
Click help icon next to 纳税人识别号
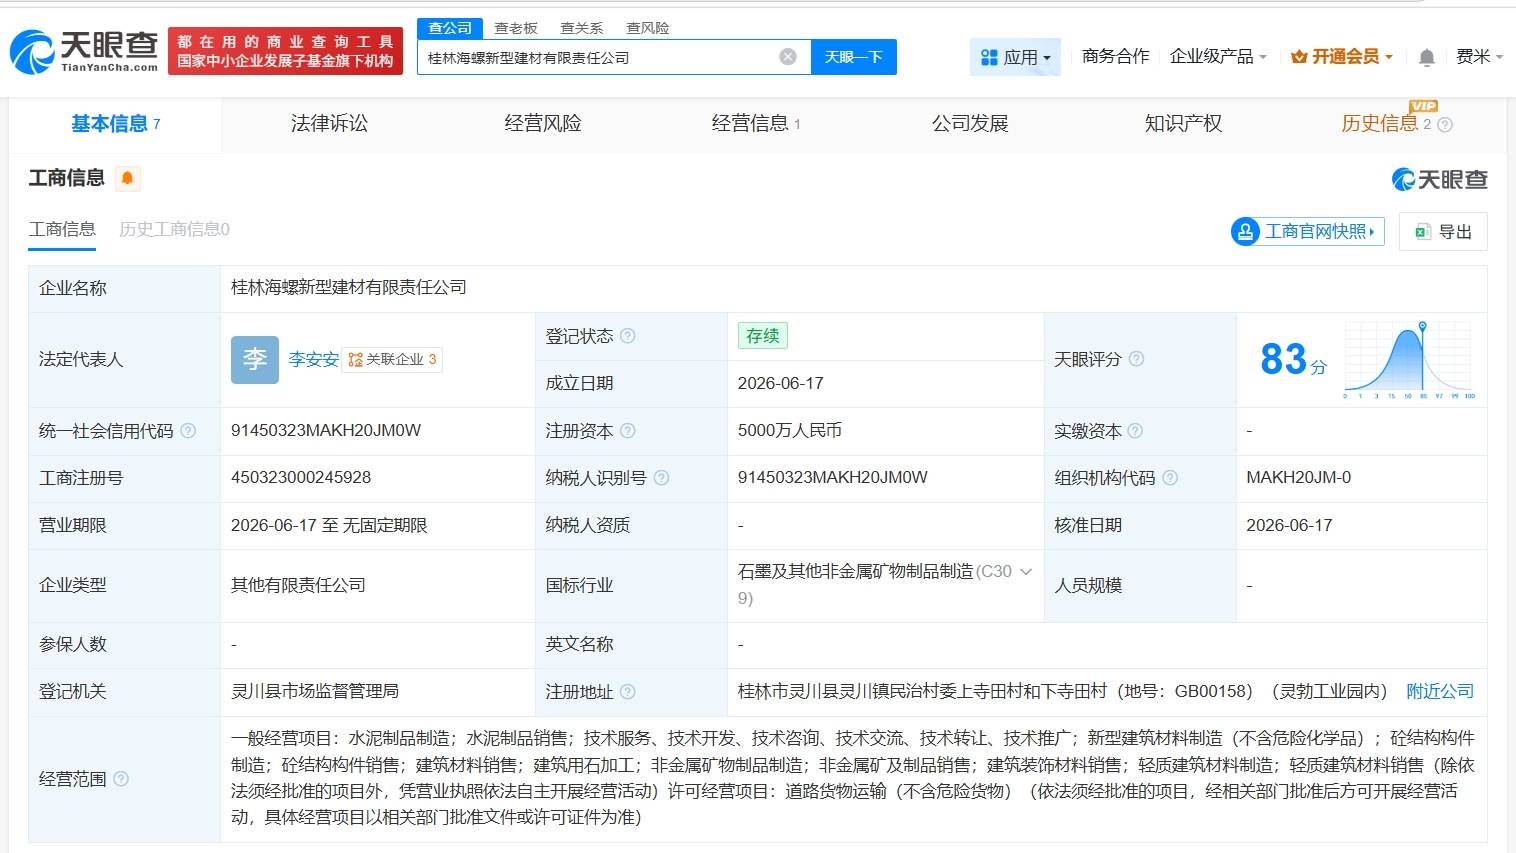[x=661, y=478]
